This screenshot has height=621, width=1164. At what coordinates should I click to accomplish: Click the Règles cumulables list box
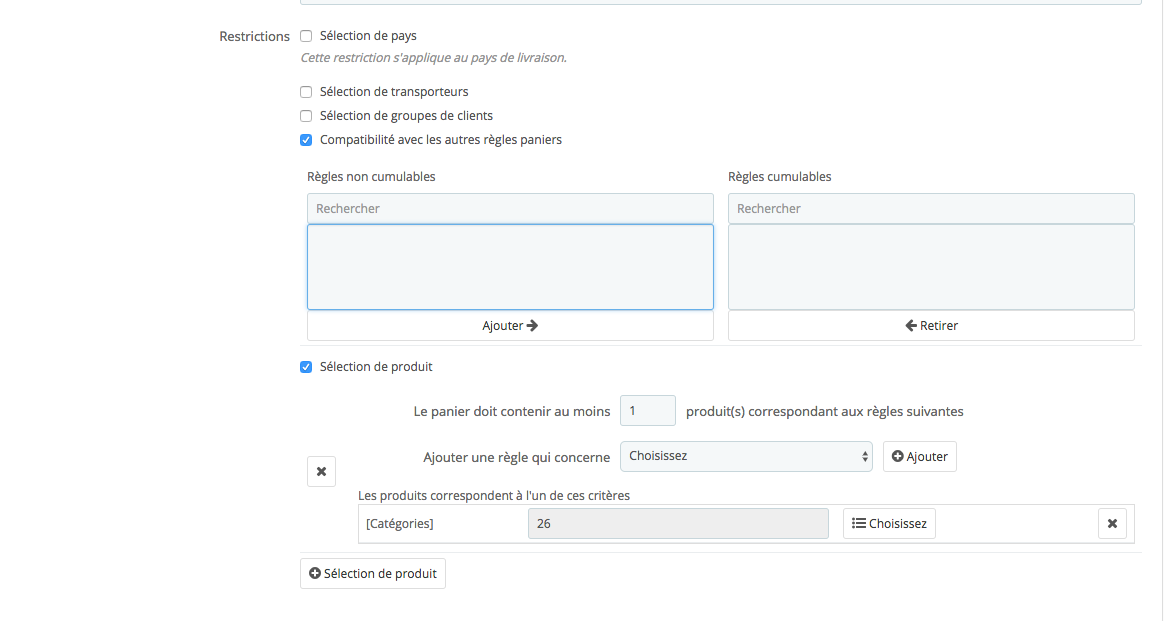pos(931,267)
